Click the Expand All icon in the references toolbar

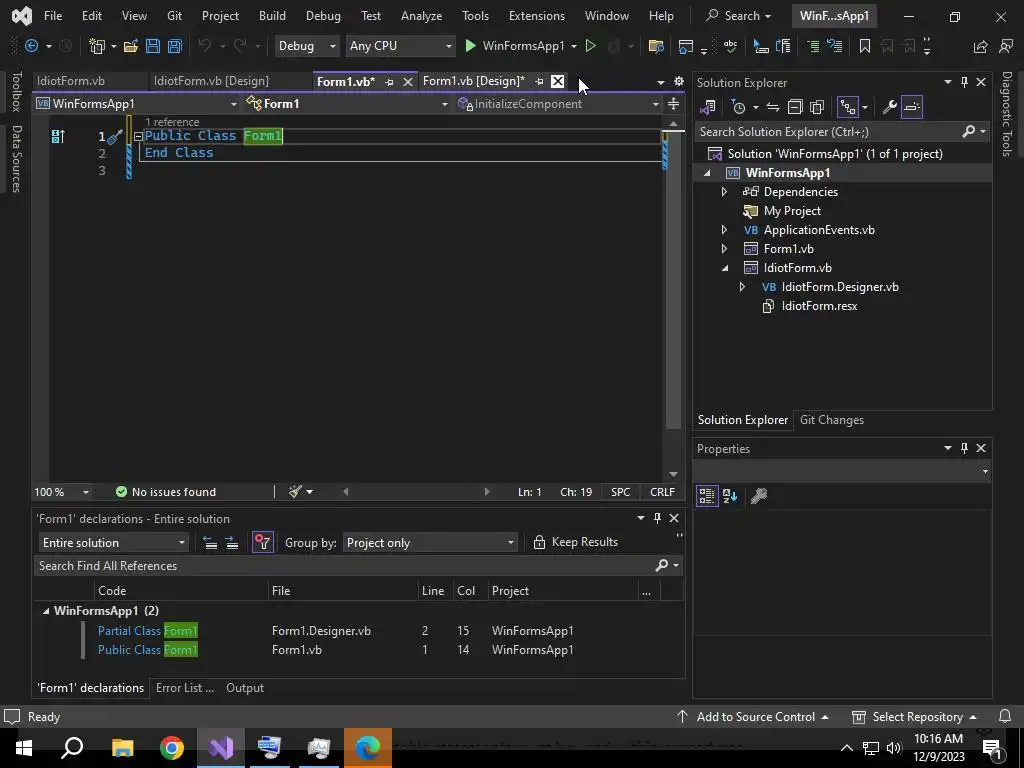(232, 543)
